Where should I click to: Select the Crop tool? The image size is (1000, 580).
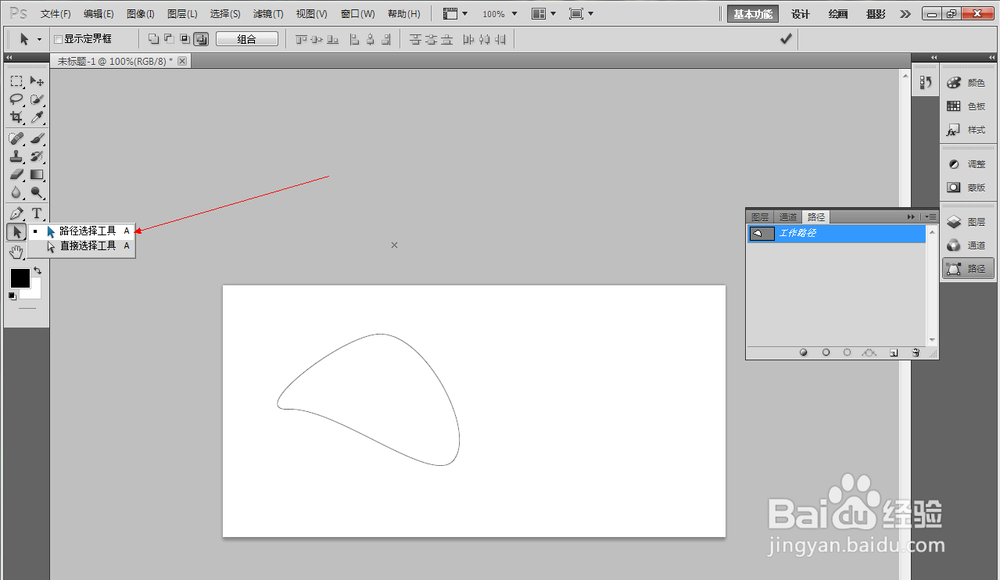(x=17, y=117)
